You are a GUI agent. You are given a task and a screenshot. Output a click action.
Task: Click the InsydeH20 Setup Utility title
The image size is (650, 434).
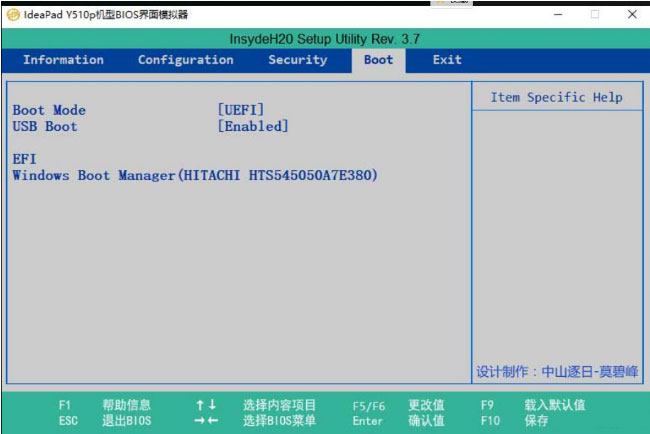(325, 39)
